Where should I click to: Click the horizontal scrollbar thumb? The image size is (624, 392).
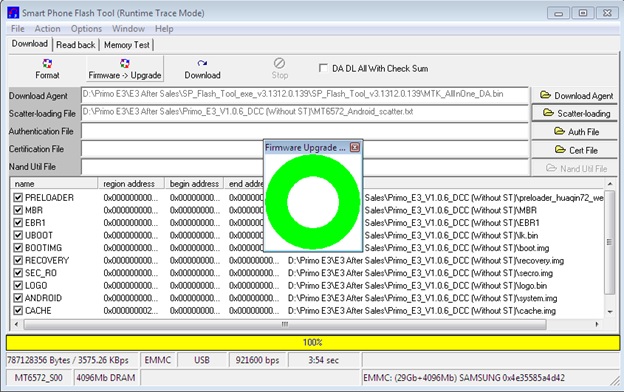tap(285, 325)
